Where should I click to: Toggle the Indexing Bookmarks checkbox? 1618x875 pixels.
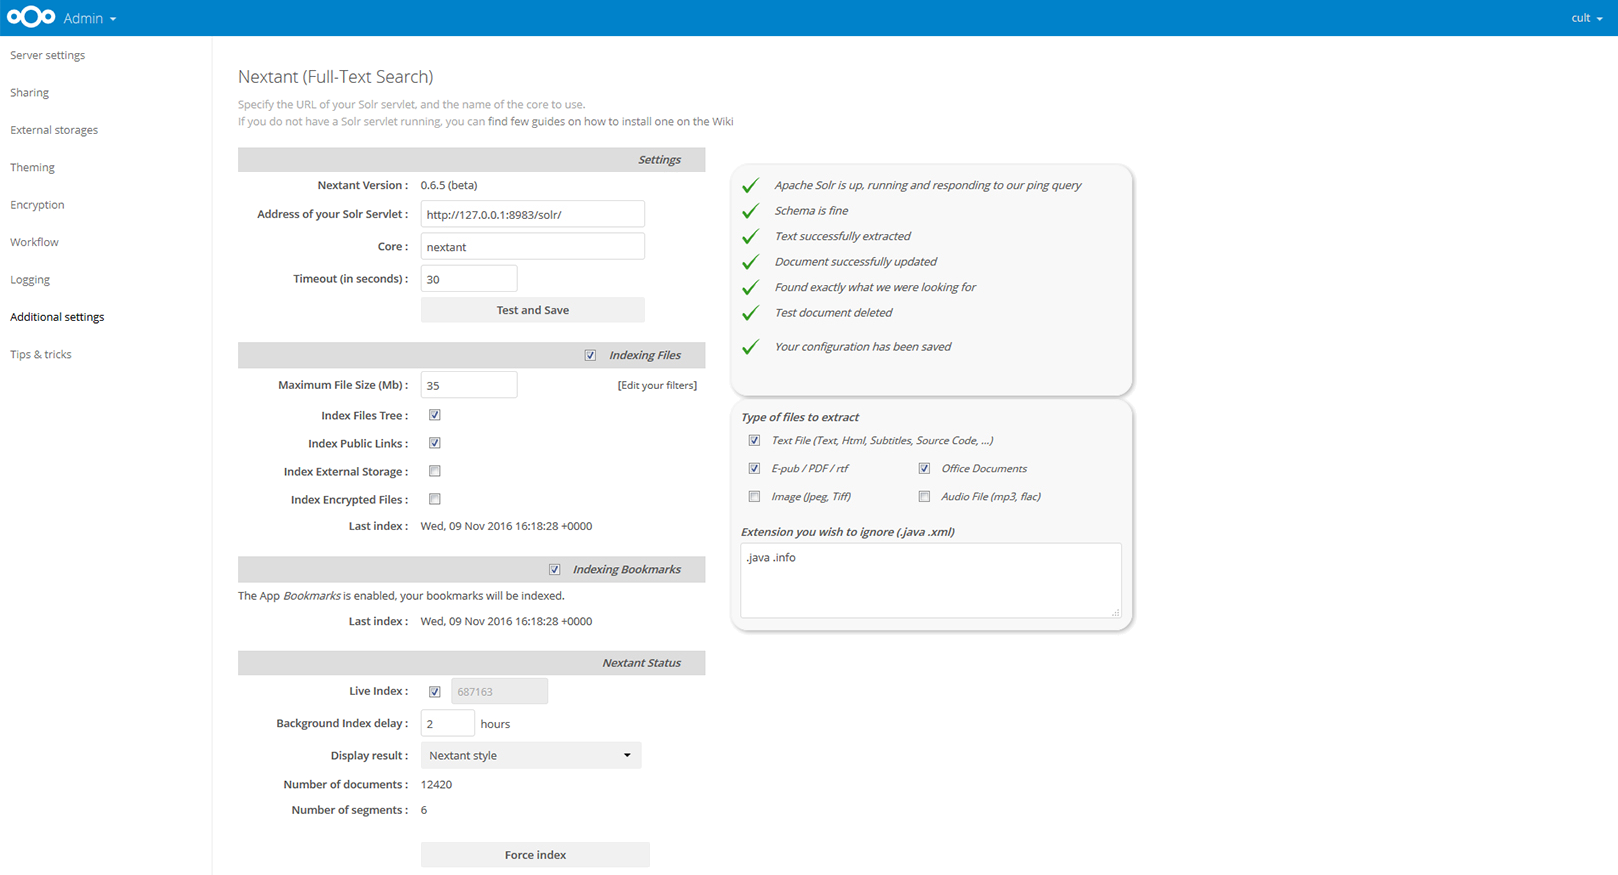555,569
